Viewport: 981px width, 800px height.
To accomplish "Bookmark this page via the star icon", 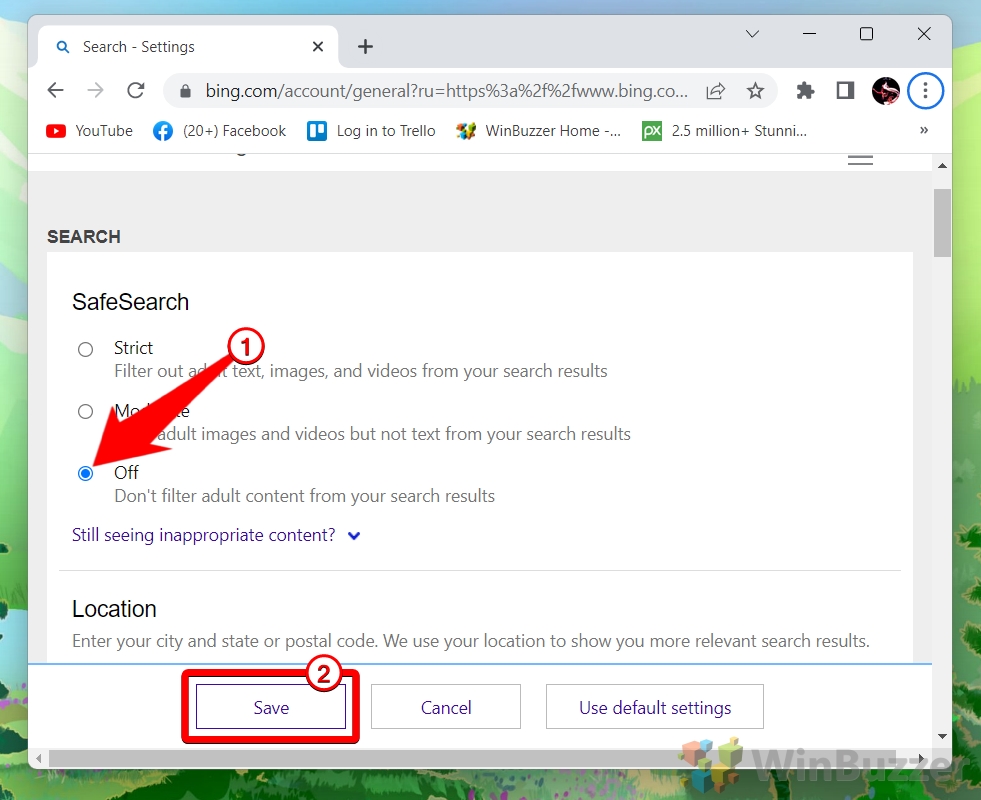I will click(756, 90).
